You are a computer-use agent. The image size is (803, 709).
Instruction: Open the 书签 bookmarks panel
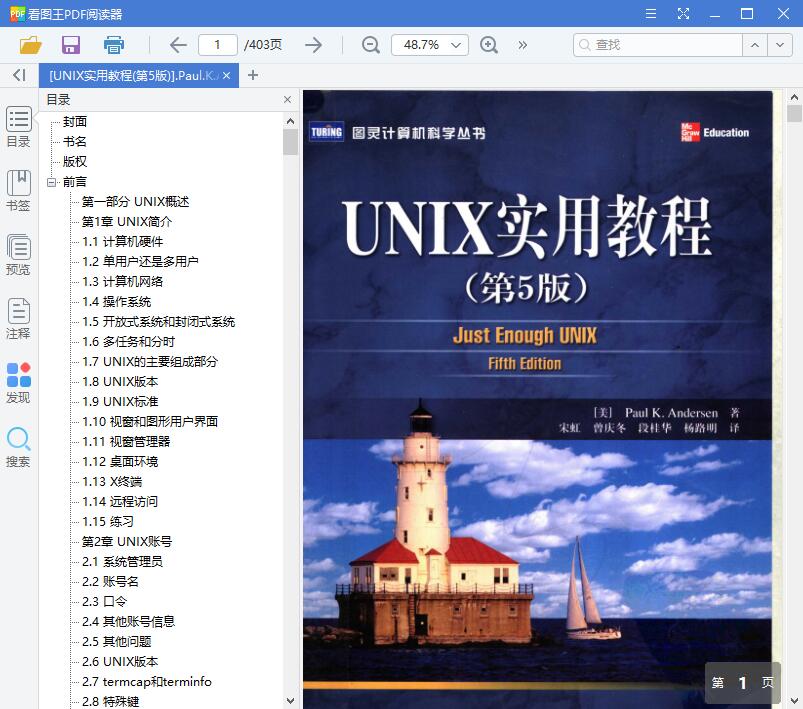tap(18, 191)
